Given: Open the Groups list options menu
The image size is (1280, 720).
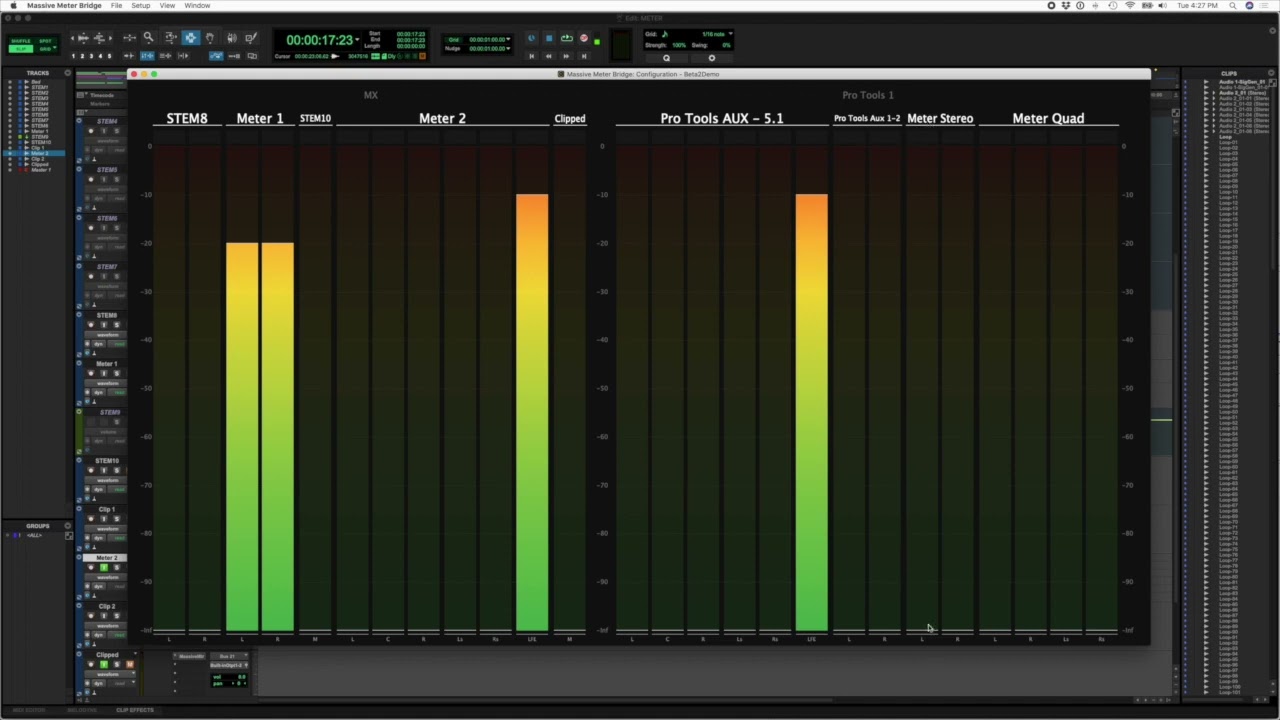Looking at the screenshot, I should click(x=68, y=526).
